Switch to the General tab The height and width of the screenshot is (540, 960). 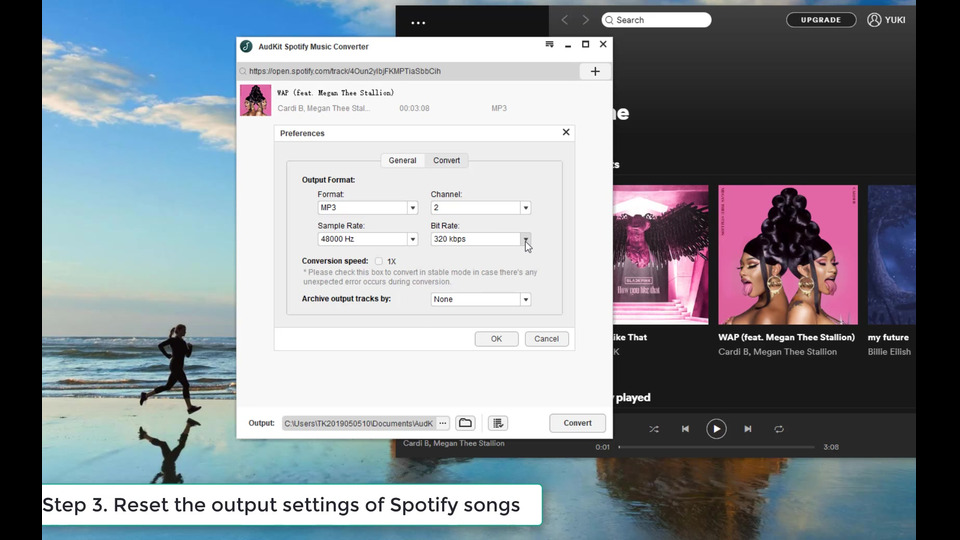[x=402, y=160]
